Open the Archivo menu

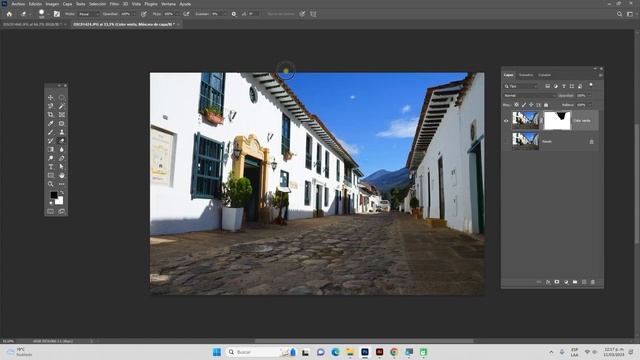coord(18,4)
